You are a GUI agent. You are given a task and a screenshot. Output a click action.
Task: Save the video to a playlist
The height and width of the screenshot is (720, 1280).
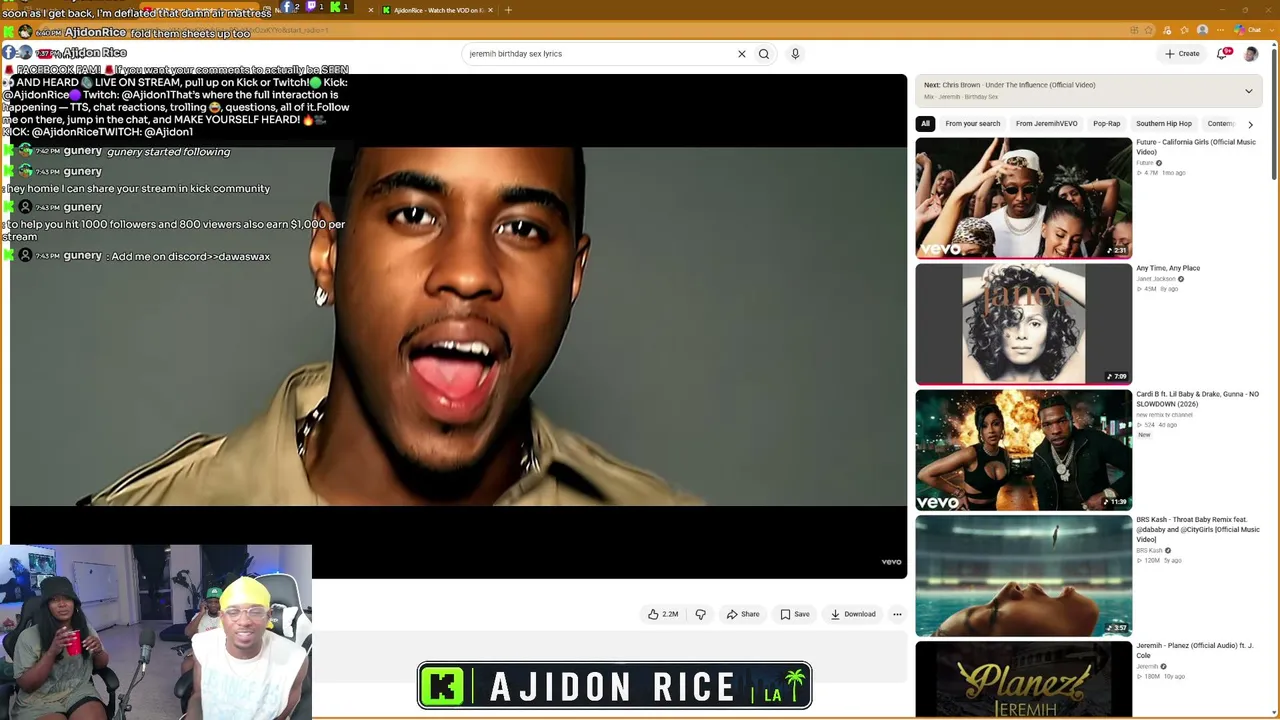[x=795, y=614]
